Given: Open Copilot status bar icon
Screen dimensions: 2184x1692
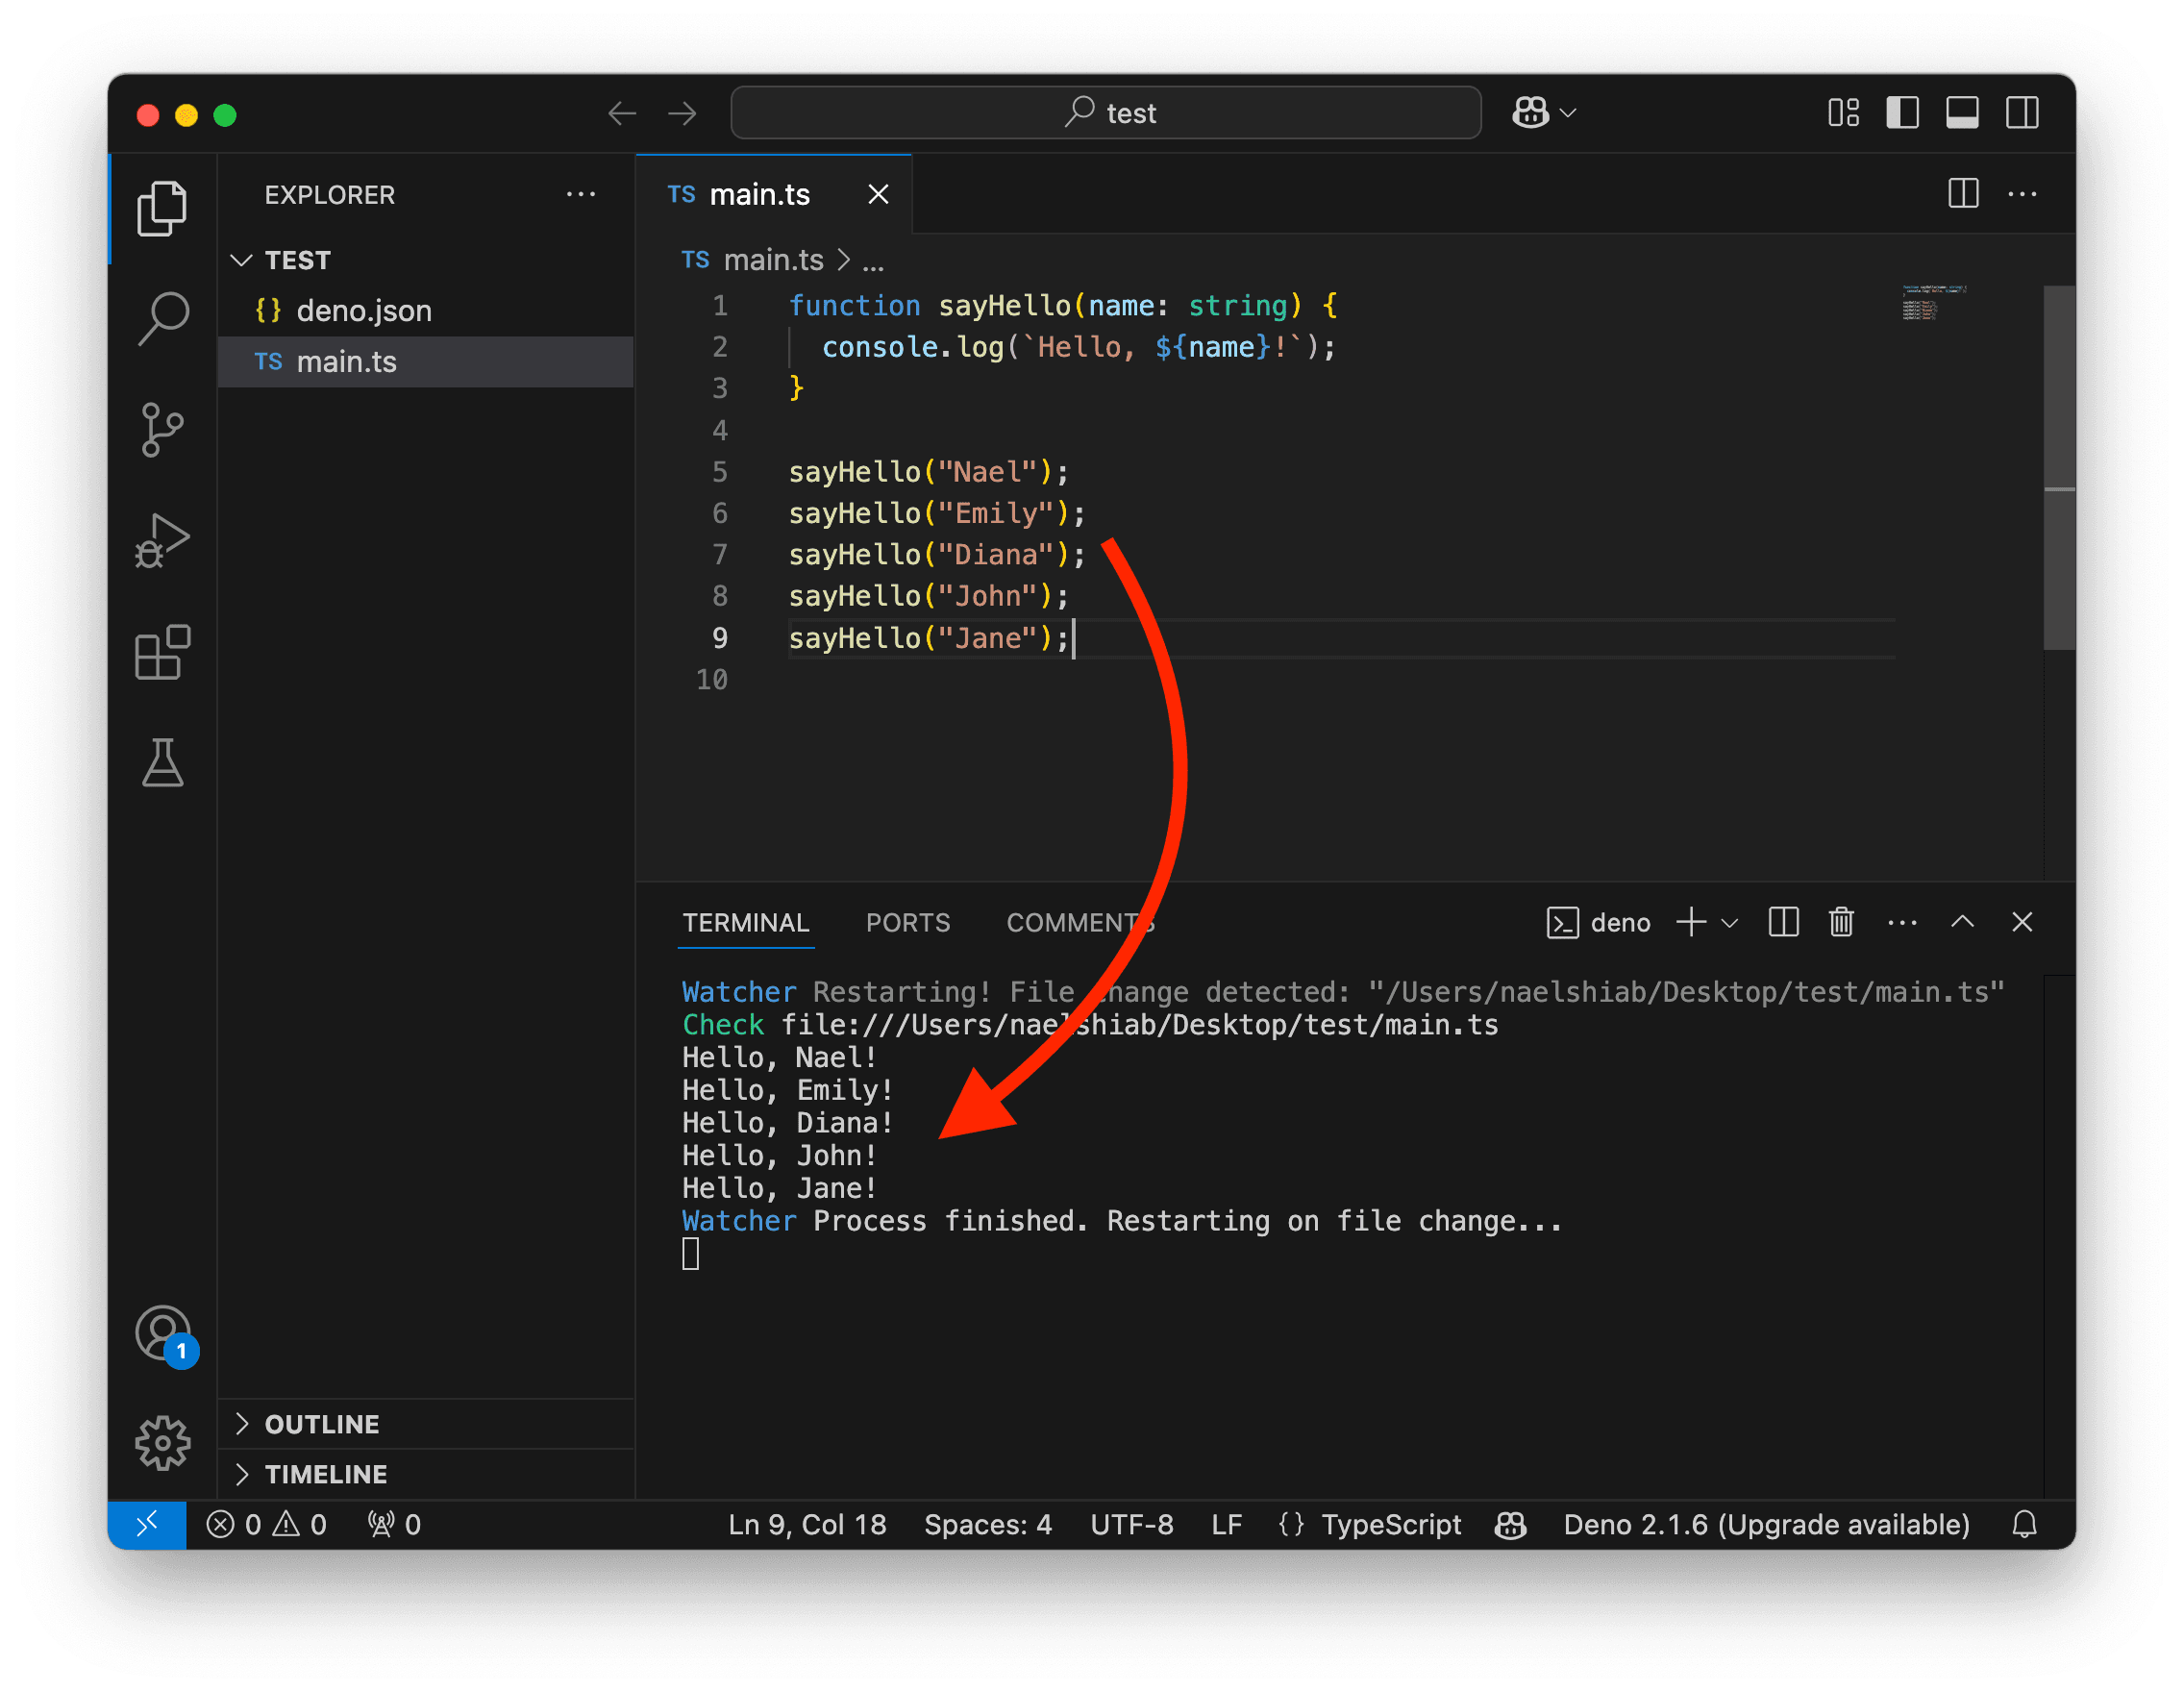Looking at the screenshot, I should click(x=1510, y=1524).
